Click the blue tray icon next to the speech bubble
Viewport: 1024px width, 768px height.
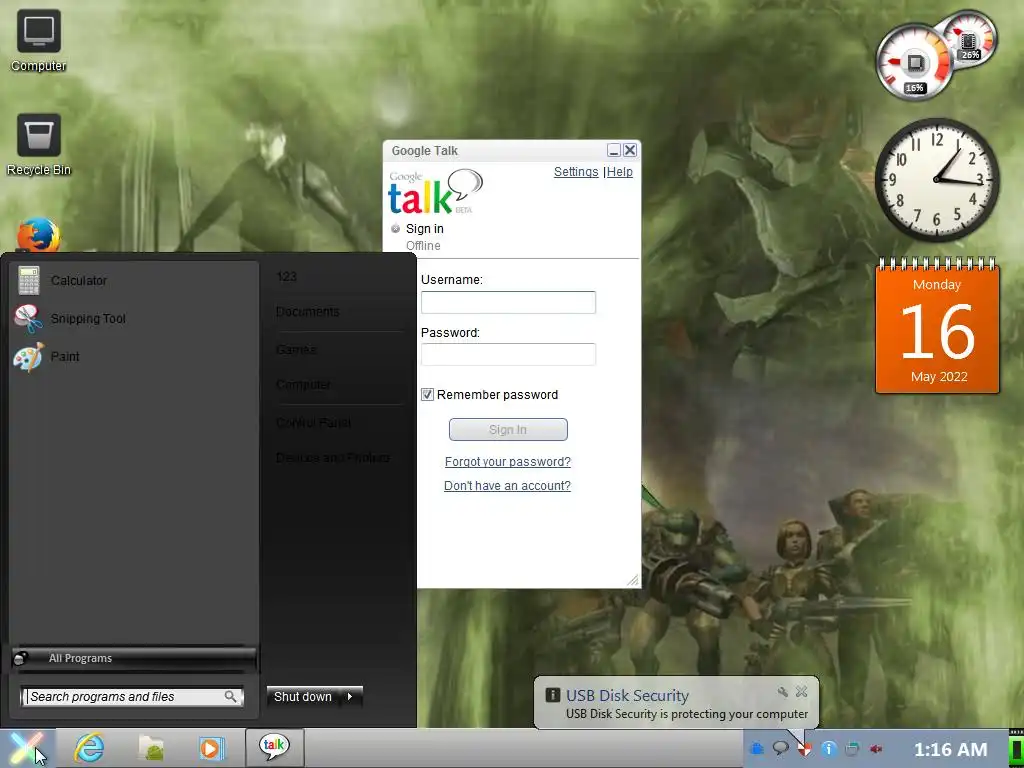point(757,748)
